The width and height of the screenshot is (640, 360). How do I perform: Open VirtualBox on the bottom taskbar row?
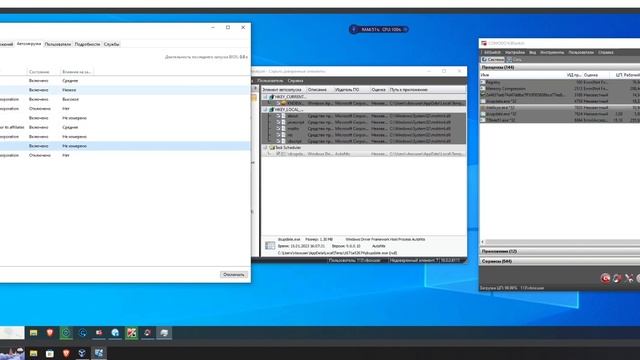point(82,353)
